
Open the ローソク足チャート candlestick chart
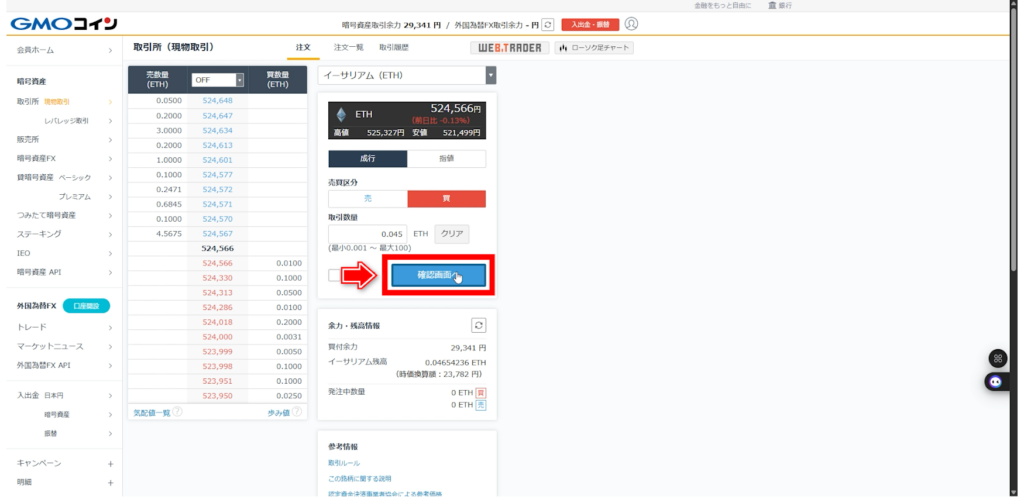pos(595,47)
